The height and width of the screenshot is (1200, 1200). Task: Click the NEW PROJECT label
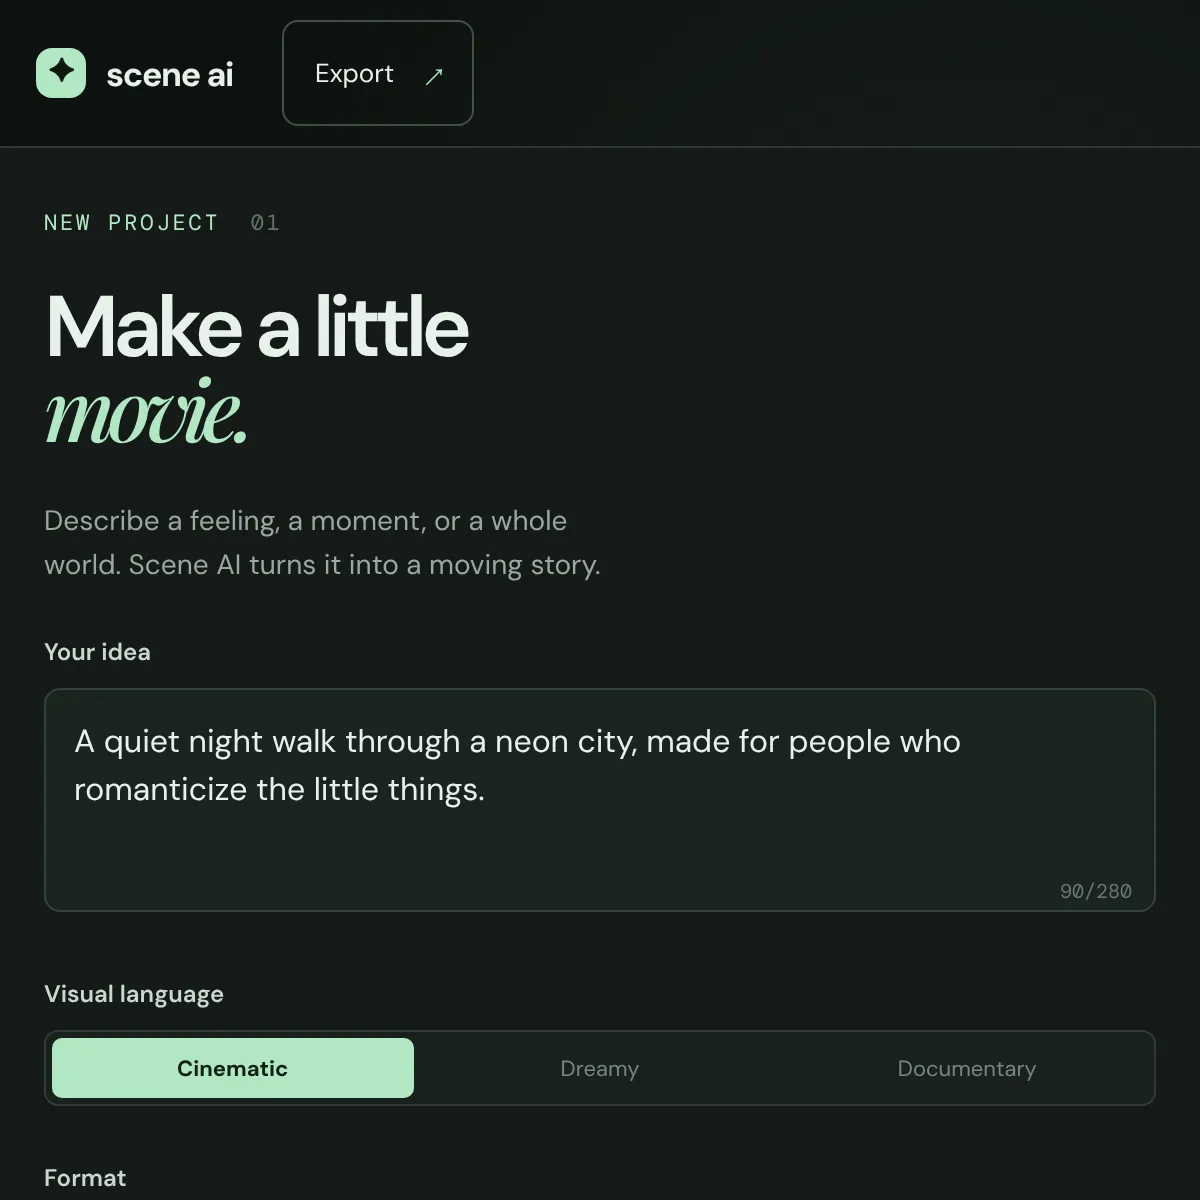pos(131,222)
